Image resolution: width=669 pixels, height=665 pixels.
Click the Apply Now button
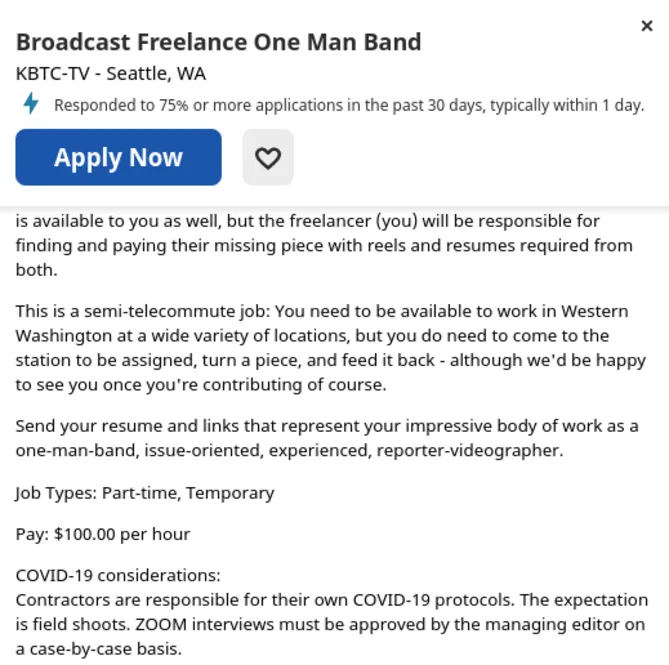coord(119,157)
